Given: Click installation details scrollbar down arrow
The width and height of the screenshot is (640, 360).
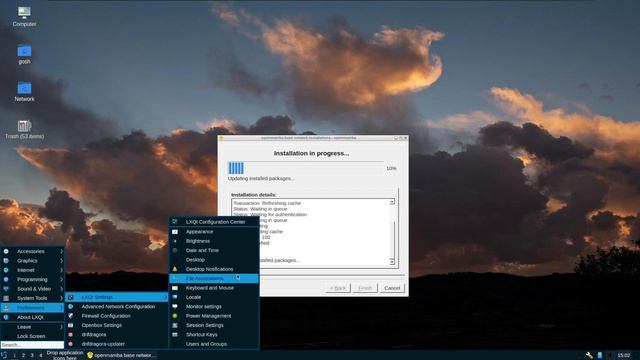Looking at the screenshot, I should coord(392,262).
